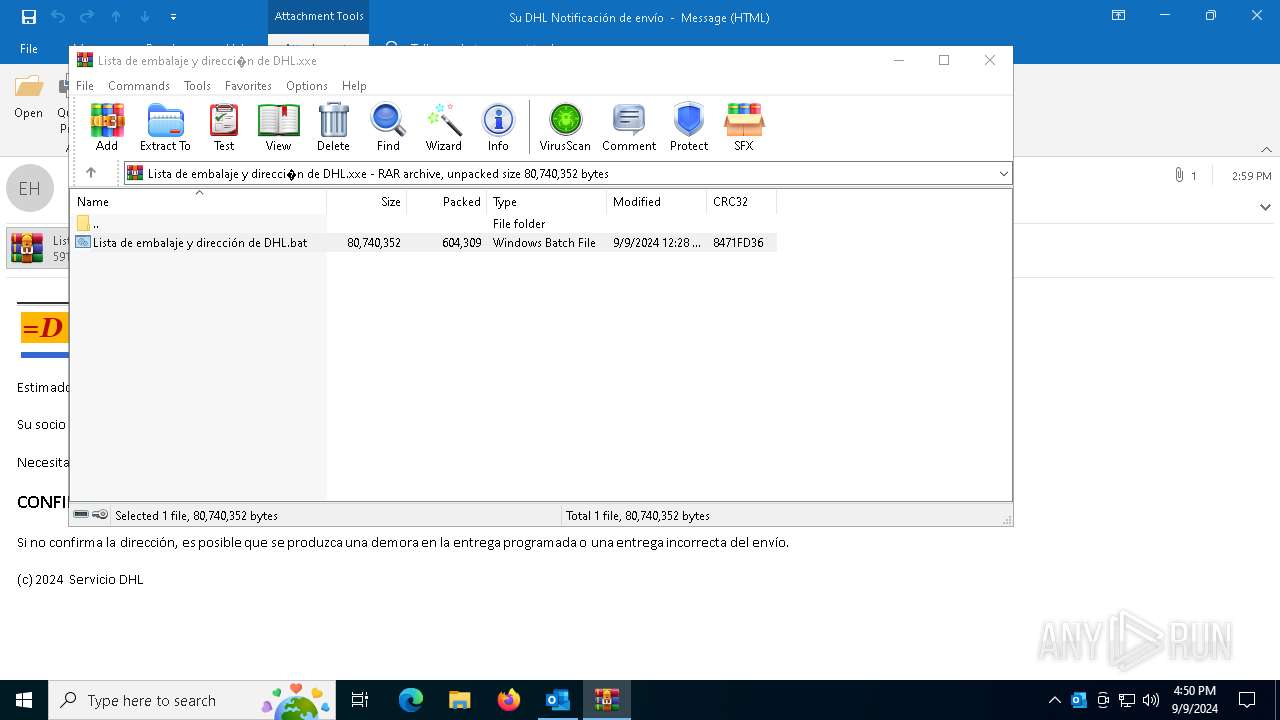Open File Explorer from the taskbar
Image resolution: width=1280 pixels, height=720 pixels.
point(459,700)
